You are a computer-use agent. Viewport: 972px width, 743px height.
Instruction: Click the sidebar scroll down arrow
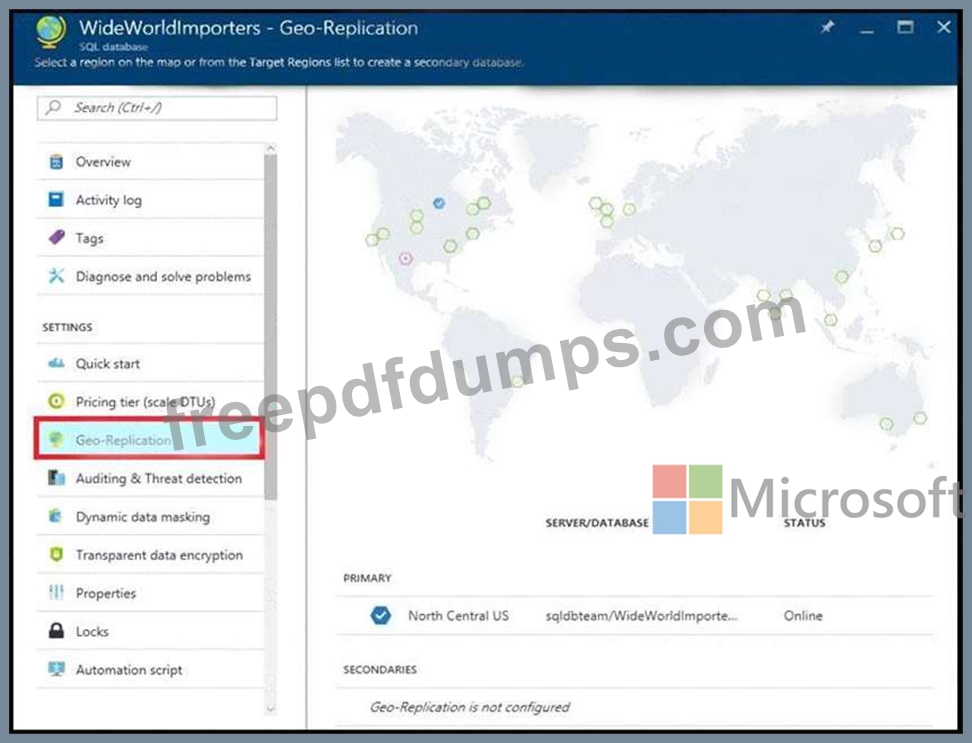coord(270,708)
